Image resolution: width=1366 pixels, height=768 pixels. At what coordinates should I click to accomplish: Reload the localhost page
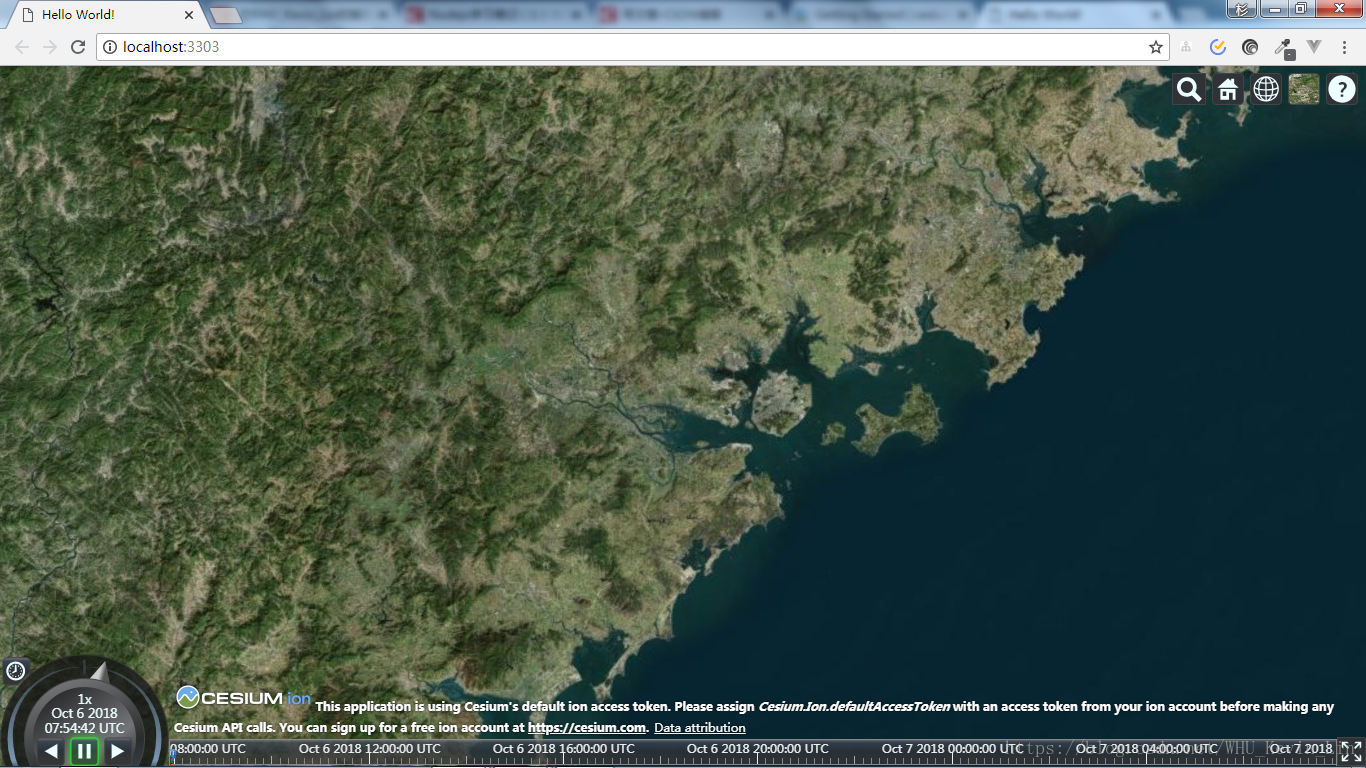pyautogui.click(x=78, y=47)
